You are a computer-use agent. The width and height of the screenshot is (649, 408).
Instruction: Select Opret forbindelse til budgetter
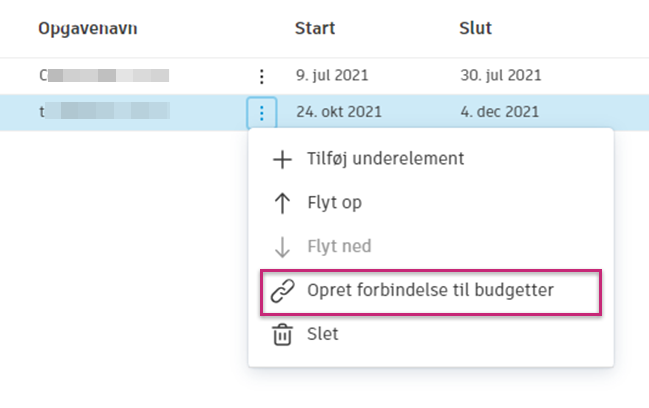pos(430,290)
